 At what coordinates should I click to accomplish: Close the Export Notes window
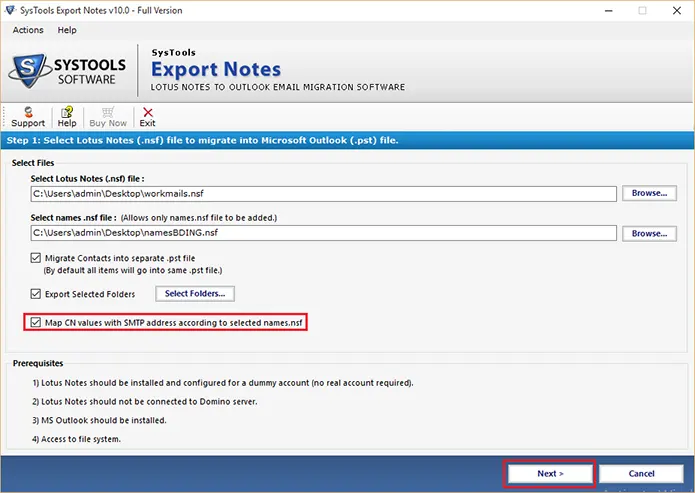click(676, 10)
